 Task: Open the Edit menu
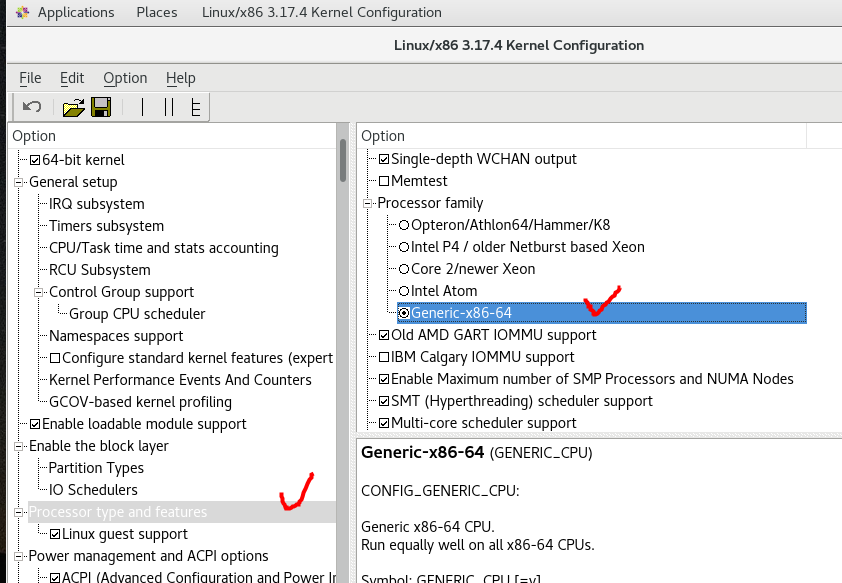72,78
